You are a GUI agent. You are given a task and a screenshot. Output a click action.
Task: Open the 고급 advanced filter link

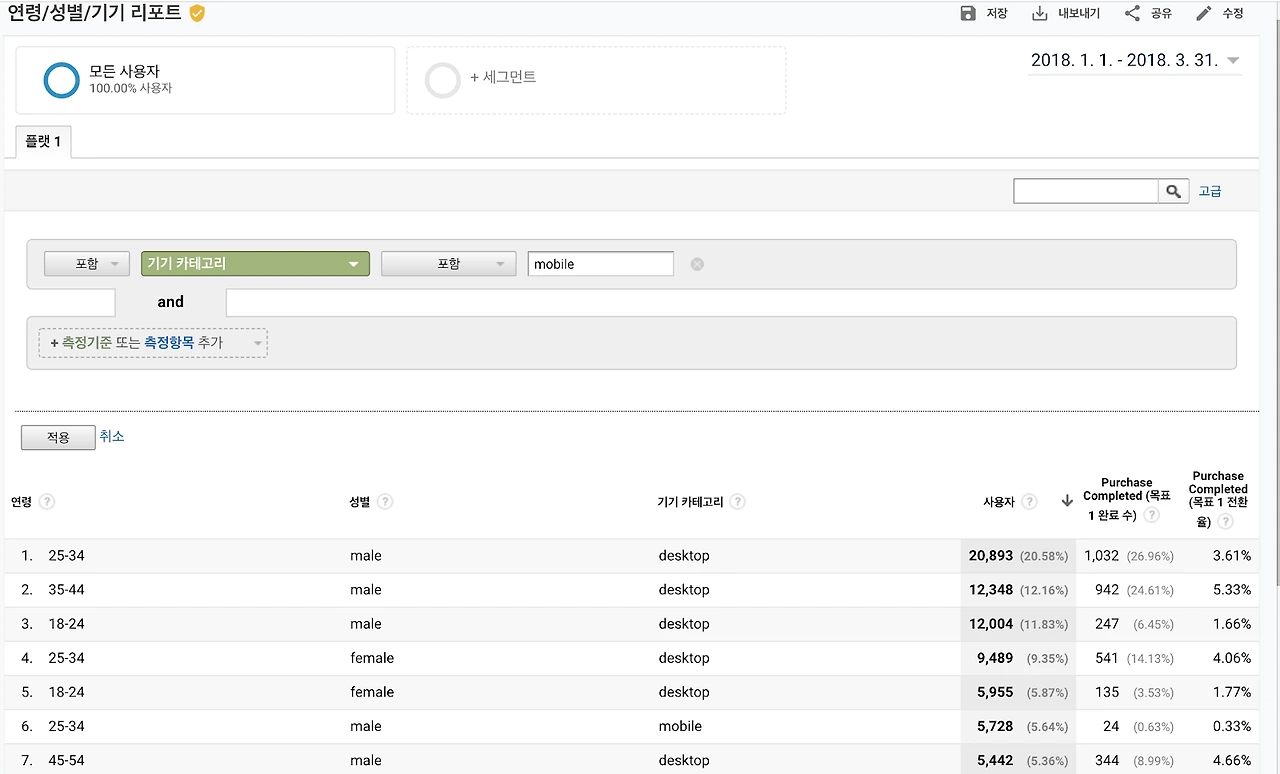point(1210,191)
